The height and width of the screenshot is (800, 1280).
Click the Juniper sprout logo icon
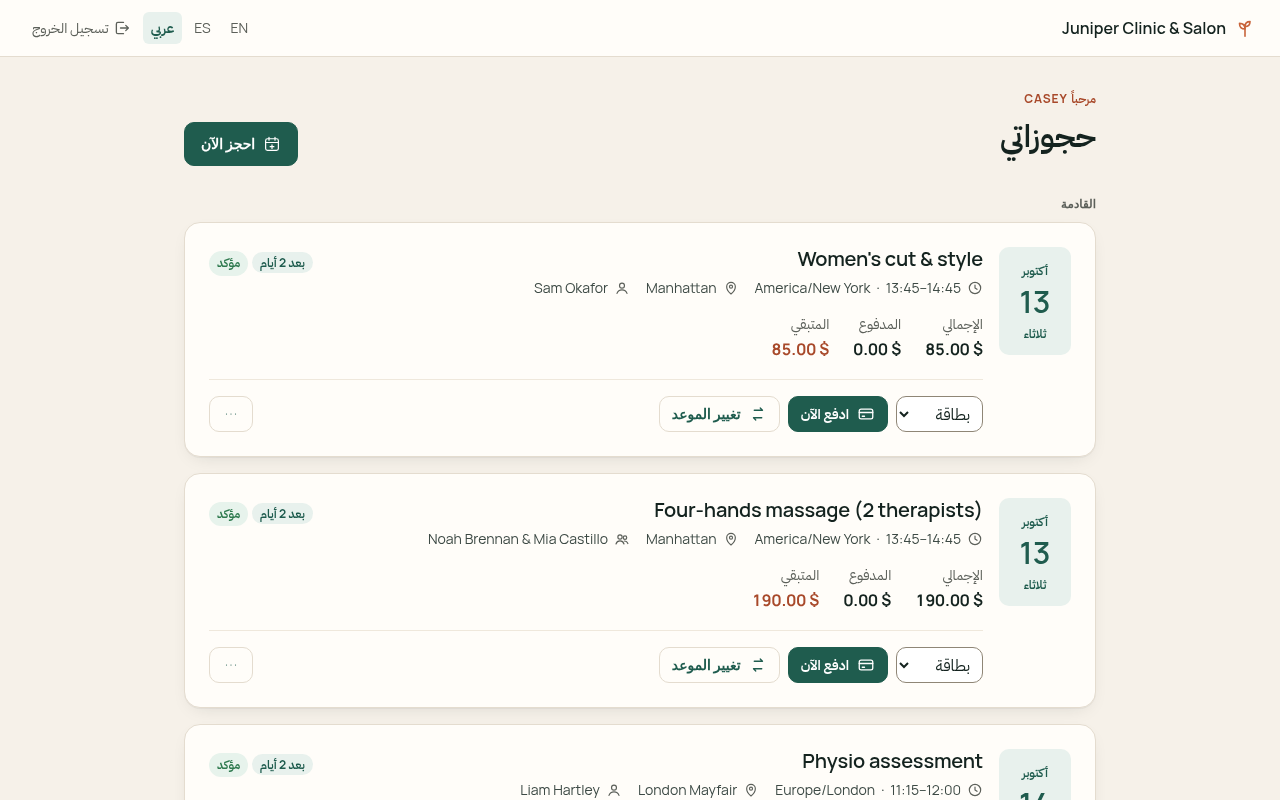tap(1244, 28)
